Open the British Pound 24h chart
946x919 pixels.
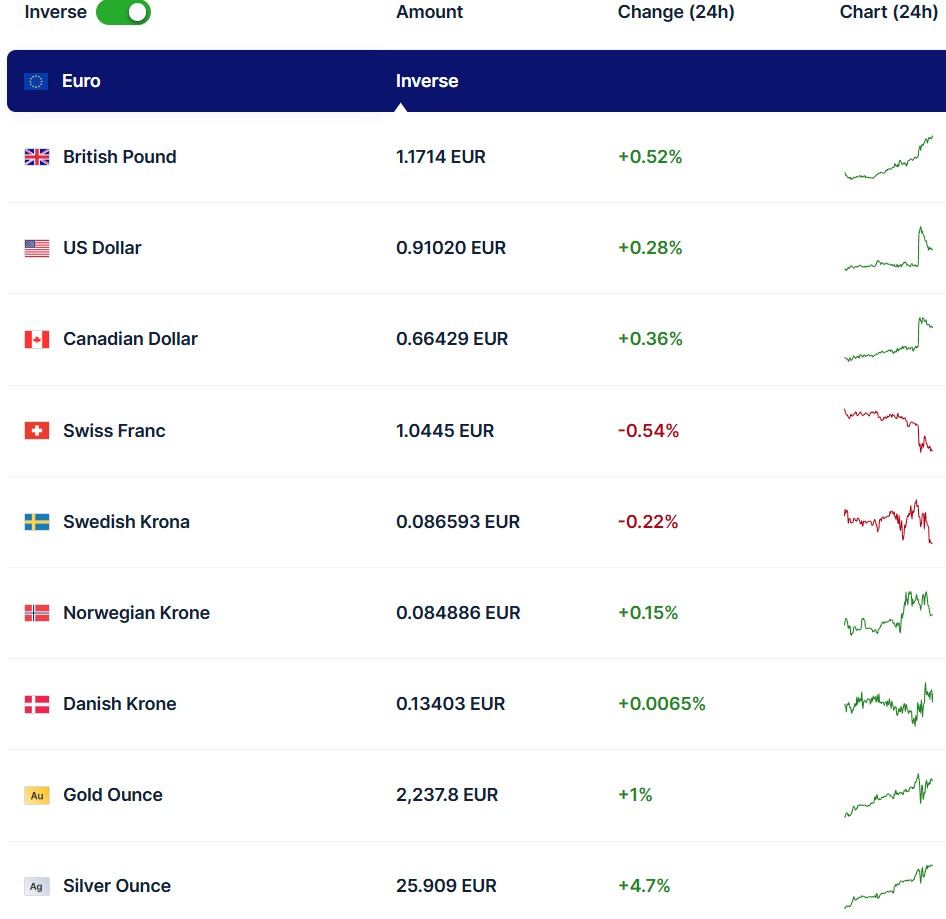point(888,158)
